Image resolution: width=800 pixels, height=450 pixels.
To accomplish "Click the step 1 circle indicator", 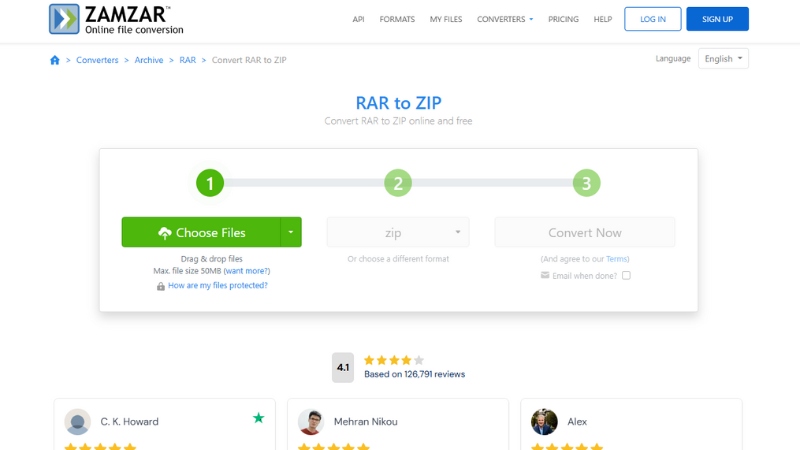I will coord(210,183).
